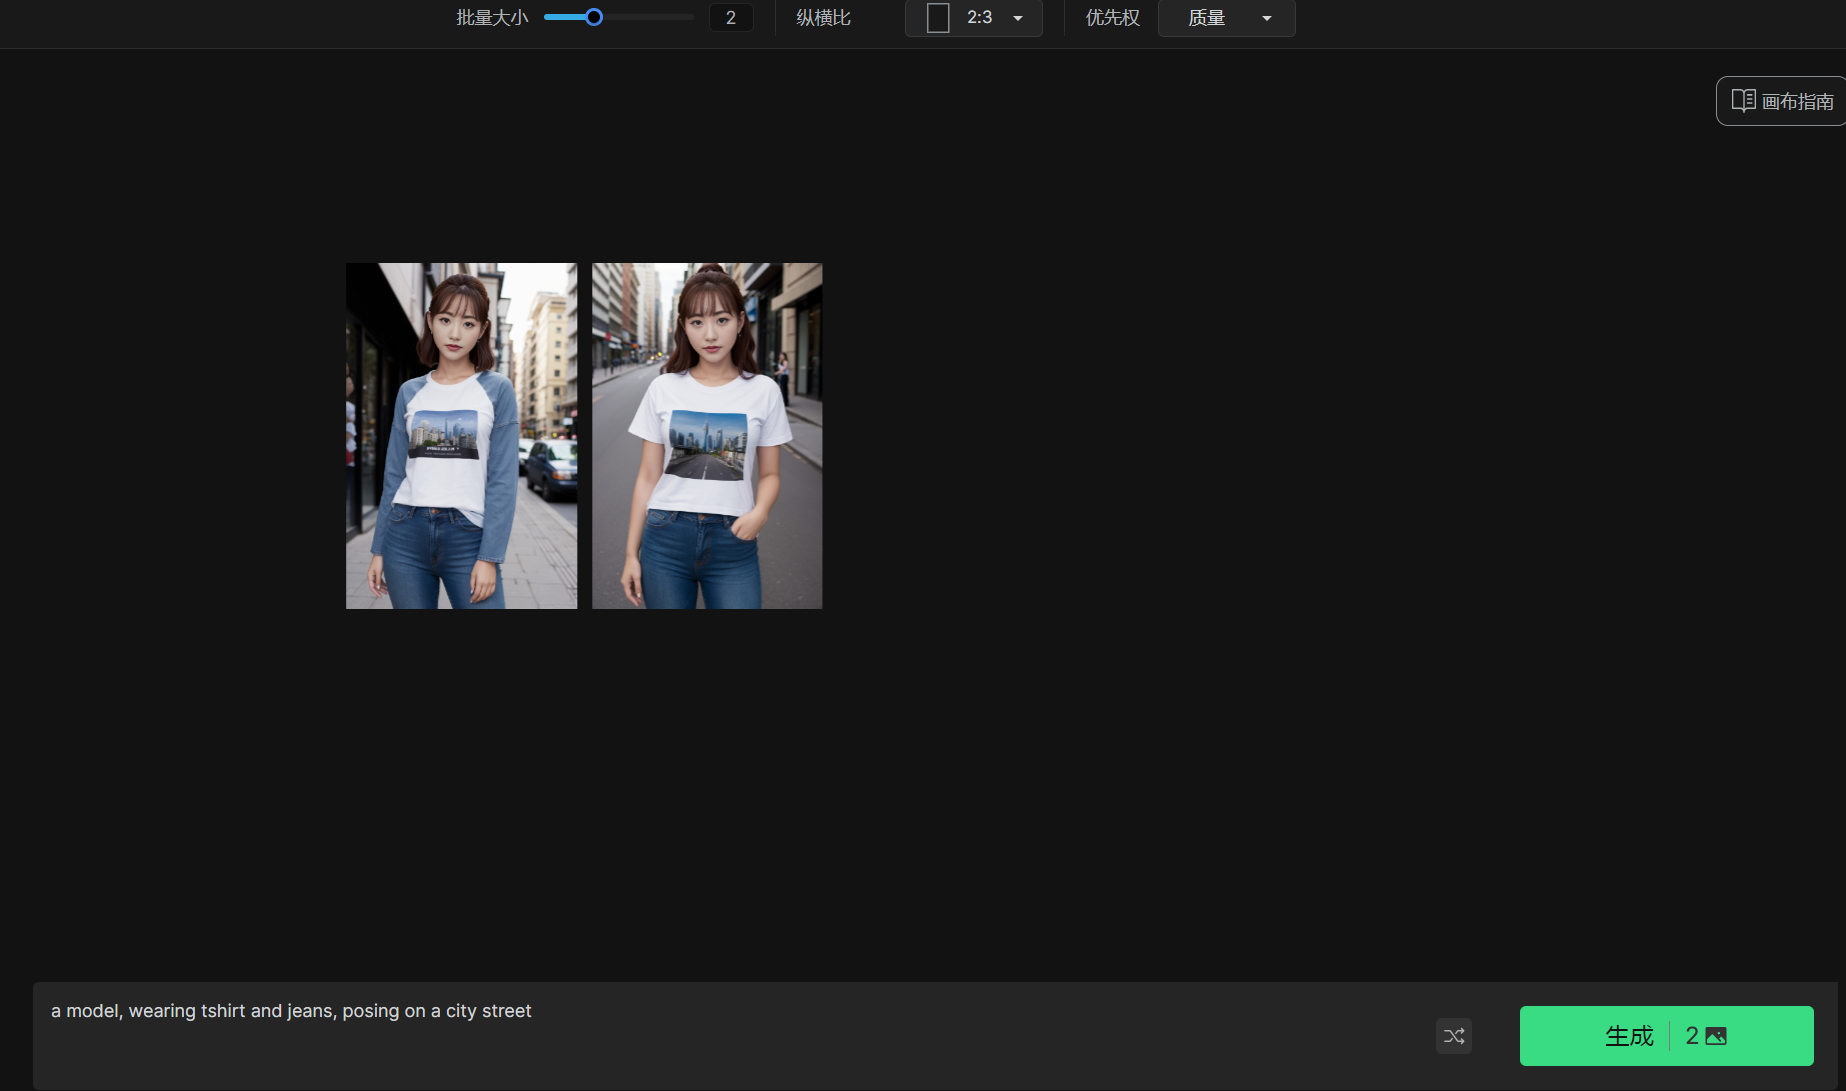Click the 生成 generate button
Image resolution: width=1846 pixels, height=1091 pixels.
click(1629, 1036)
